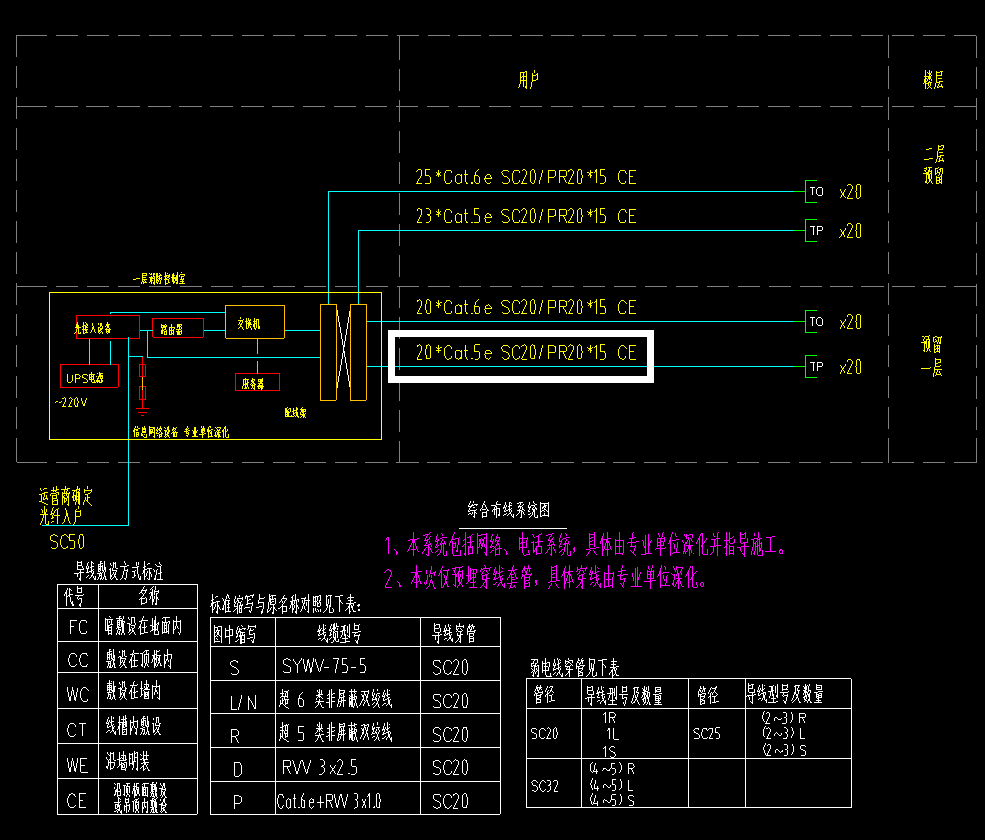Image resolution: width=985 pixels, height=840 pixels.
Task: Click the ground symbol below the fuses
Action: pyautogui.click(x=143, y=412)
